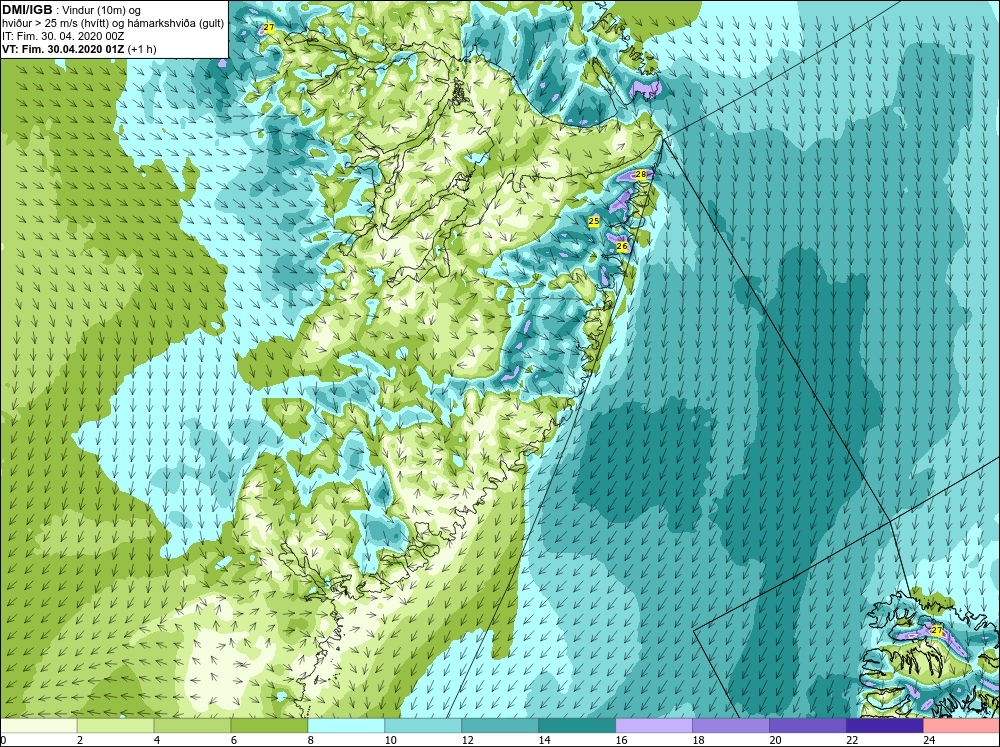Click the legend scale number 2

(x=80, y=740)
